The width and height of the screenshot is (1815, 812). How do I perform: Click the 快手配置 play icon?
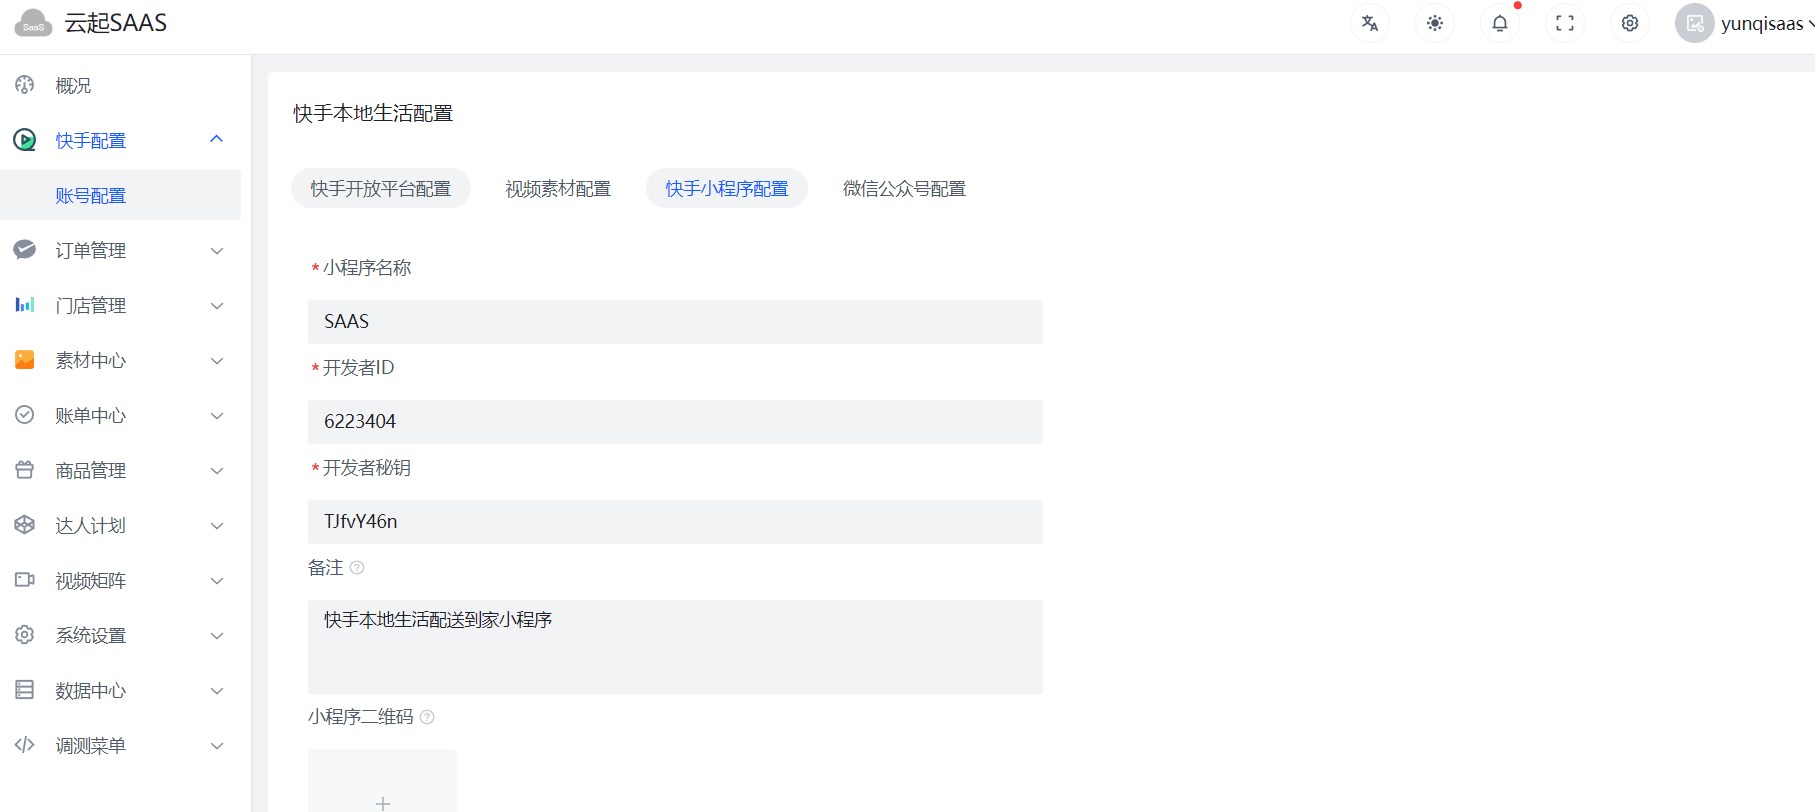[25, 140]
